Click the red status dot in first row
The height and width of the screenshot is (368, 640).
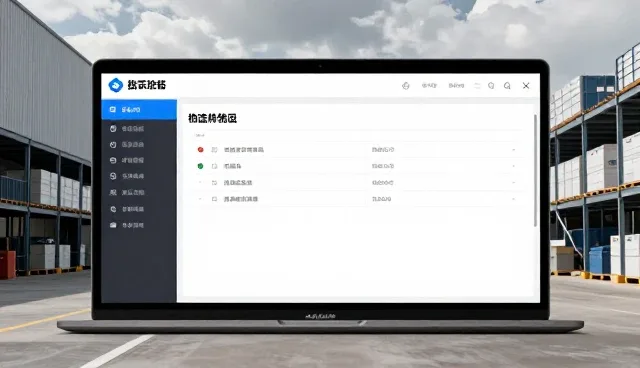pos(200,150)
